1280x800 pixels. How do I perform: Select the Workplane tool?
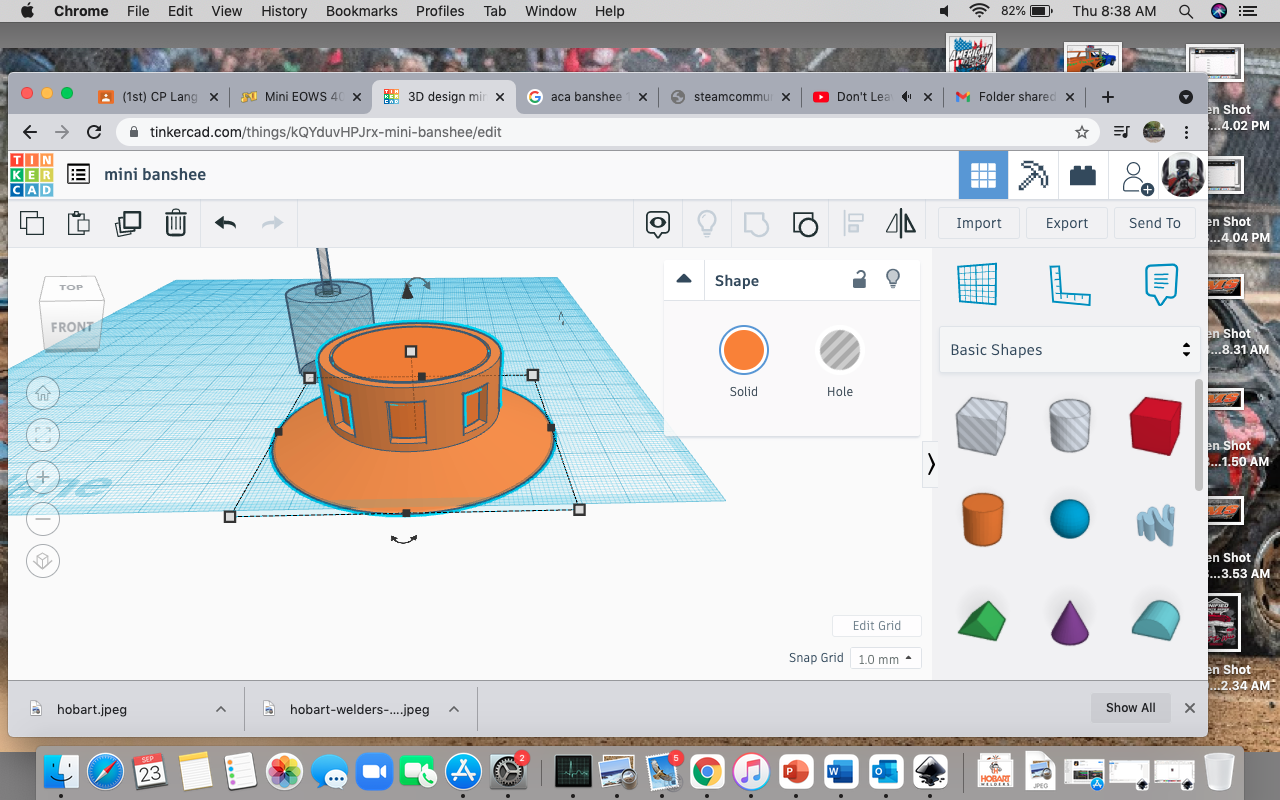[978, 284]
